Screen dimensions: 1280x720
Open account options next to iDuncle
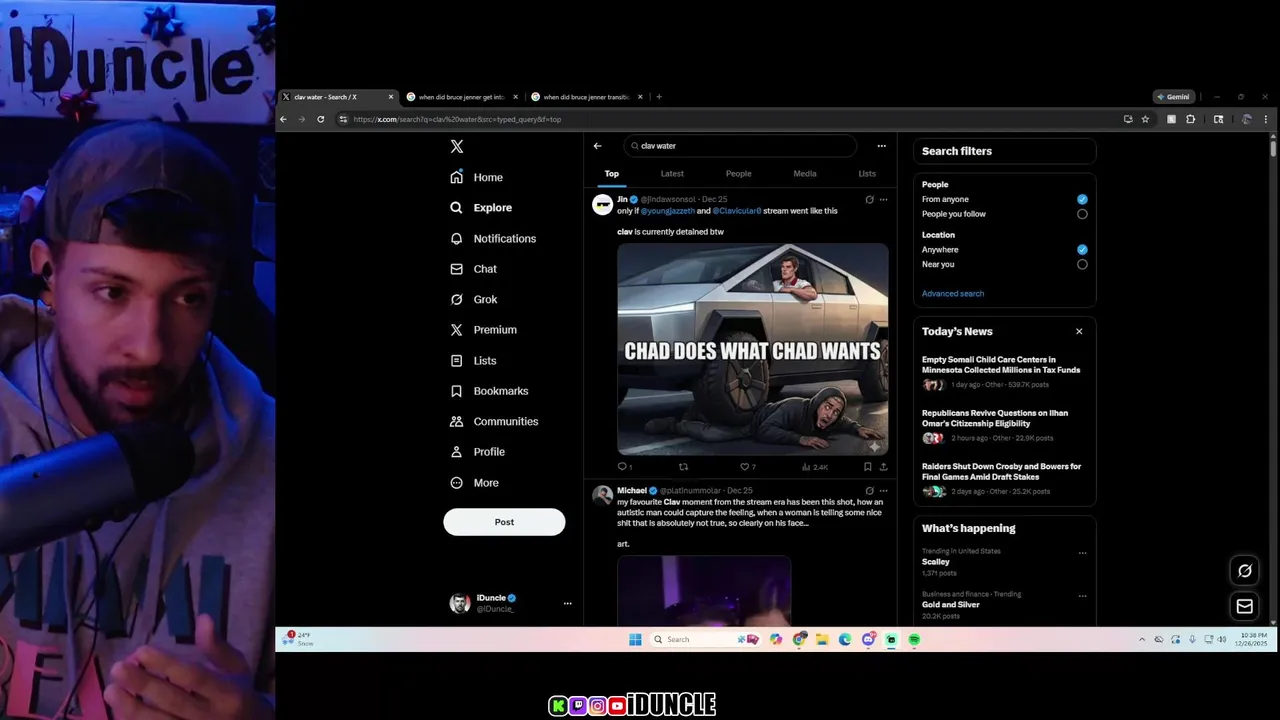(567, 603)
